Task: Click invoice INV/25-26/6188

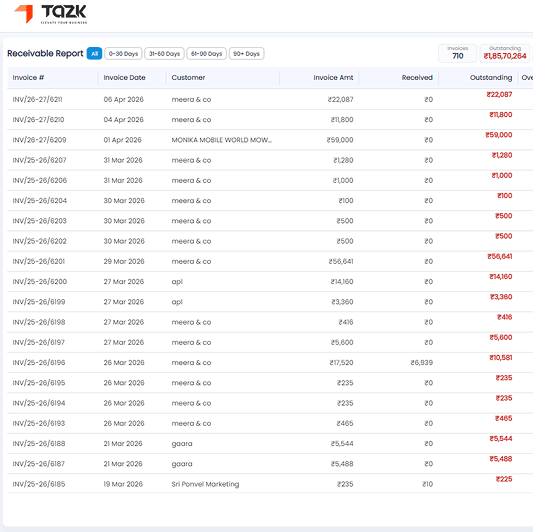Action: (x=39, y=444)
